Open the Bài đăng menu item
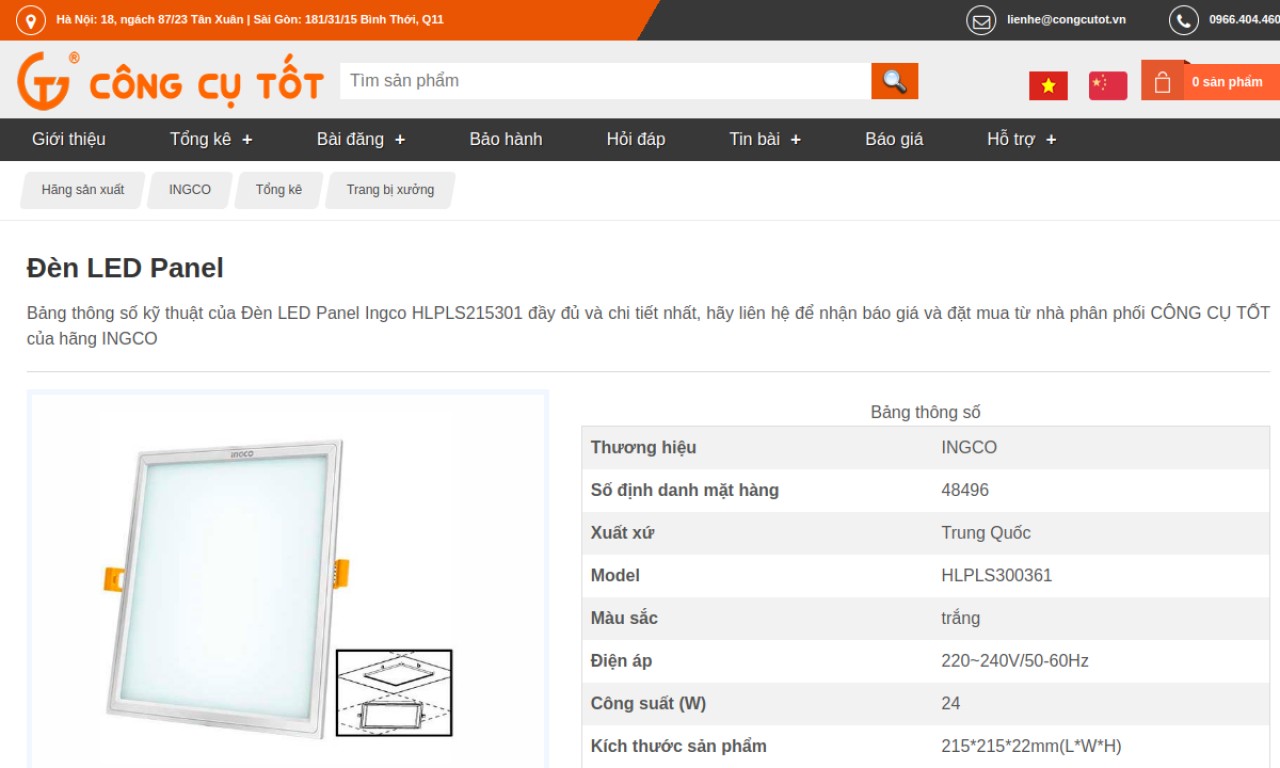 tap(350, 139)
